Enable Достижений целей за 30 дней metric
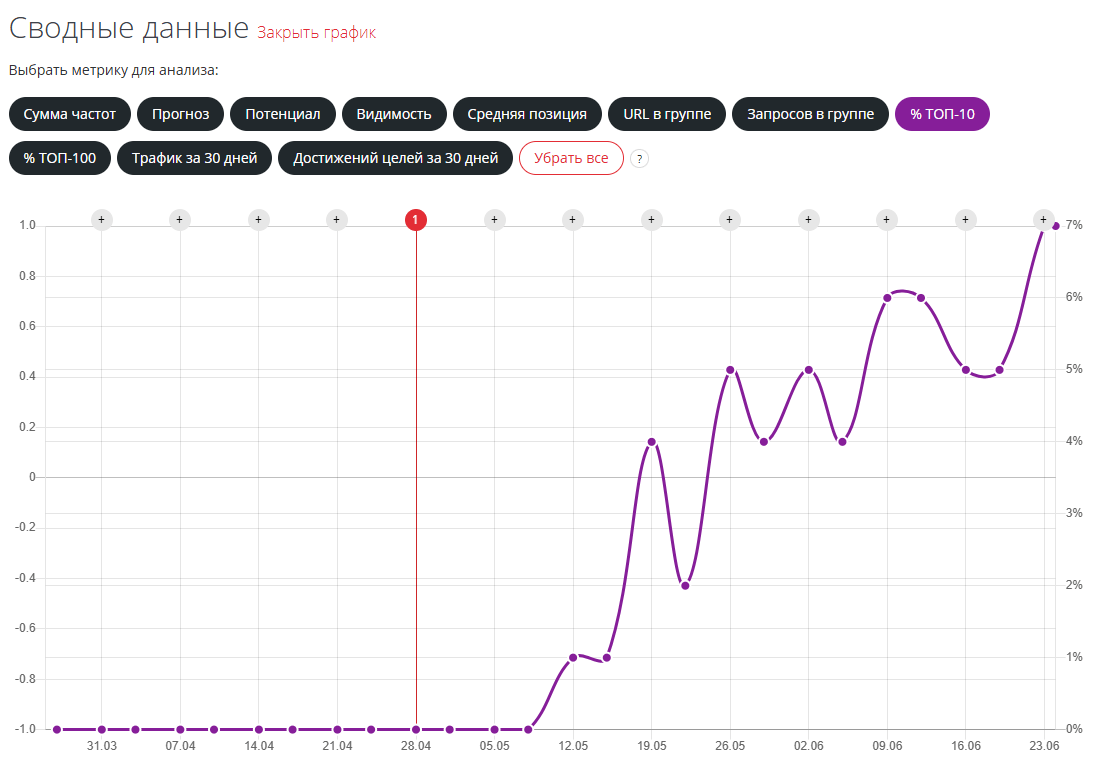Viewport: 1105px width, 777px height. point(395,158)
